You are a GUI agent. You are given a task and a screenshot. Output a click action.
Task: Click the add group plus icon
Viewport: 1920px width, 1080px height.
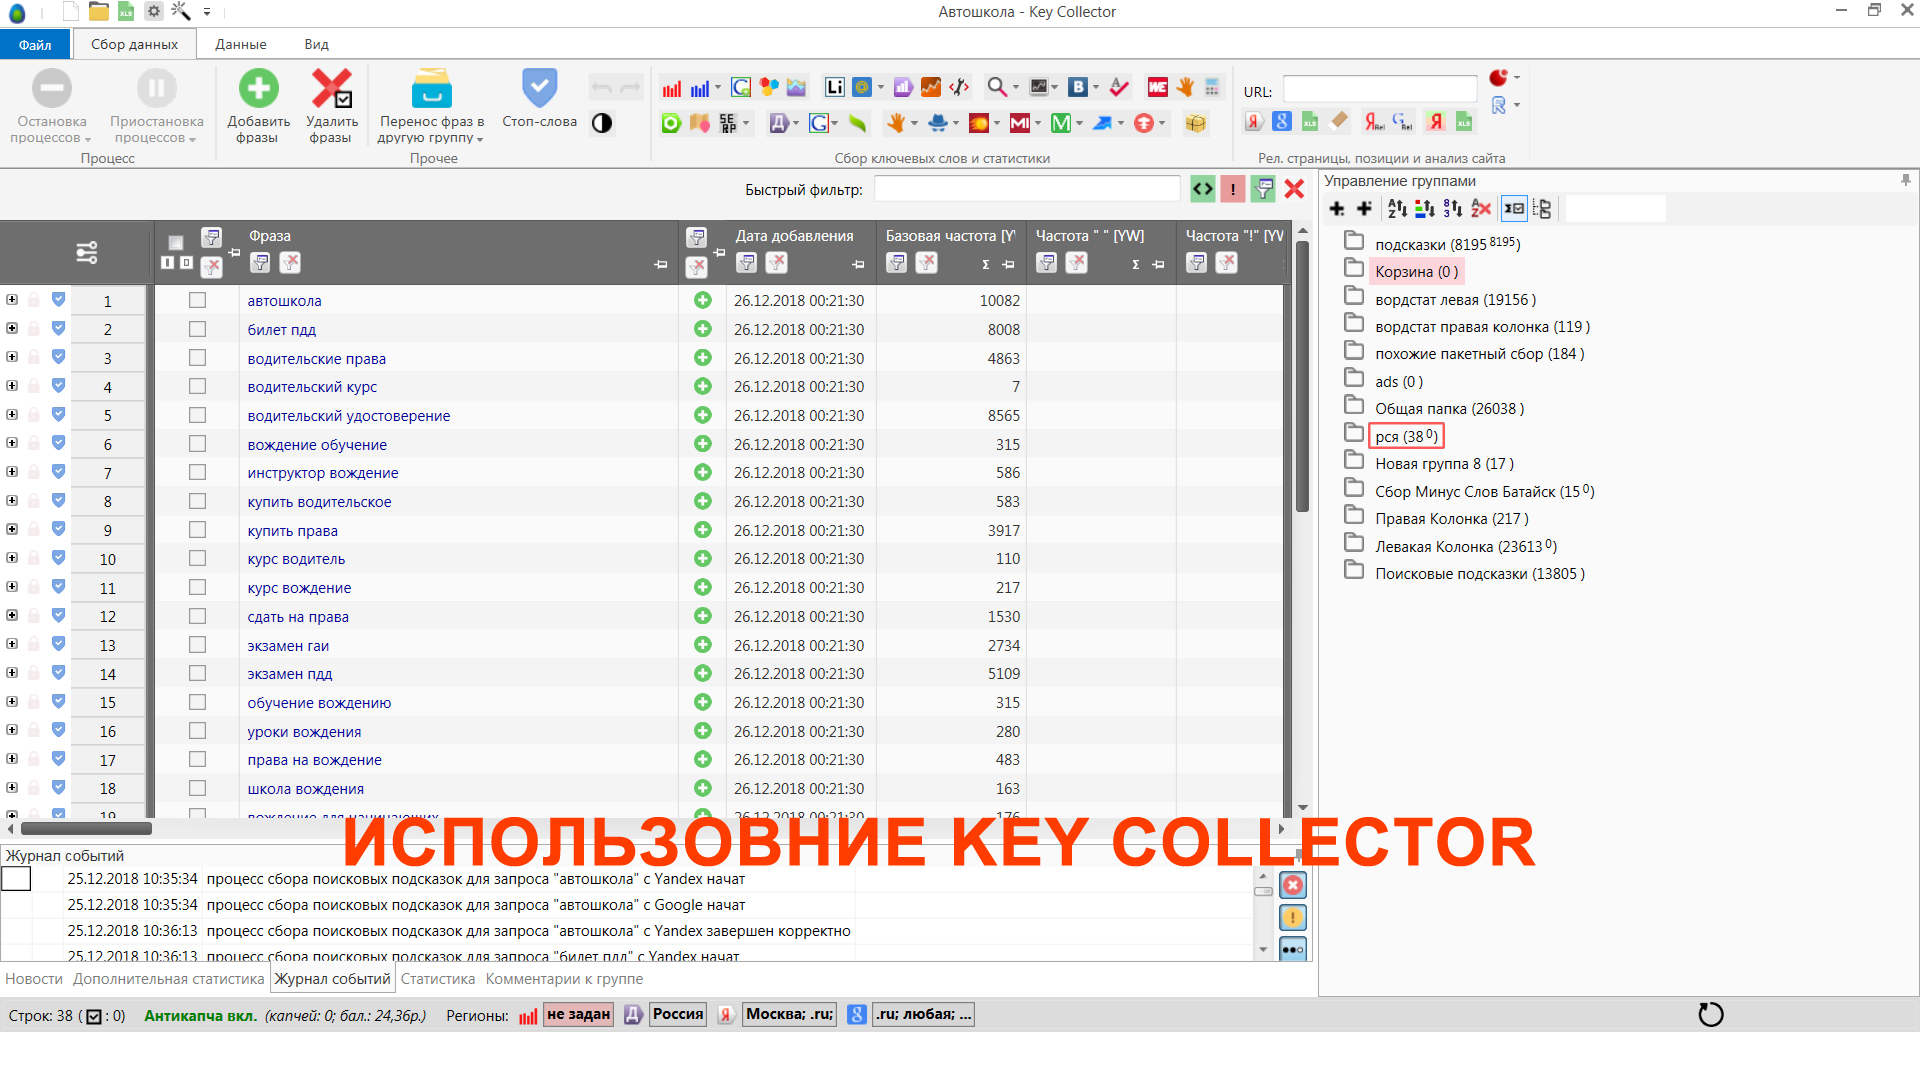[x=1336, y=208]
